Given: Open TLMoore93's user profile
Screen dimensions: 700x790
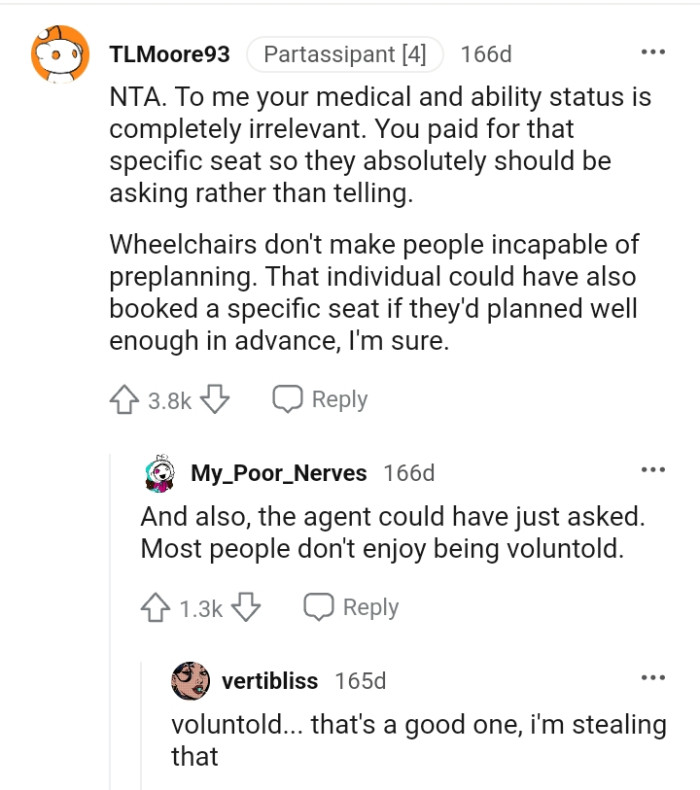Looking at the screenshot, I should click(169, 54).
